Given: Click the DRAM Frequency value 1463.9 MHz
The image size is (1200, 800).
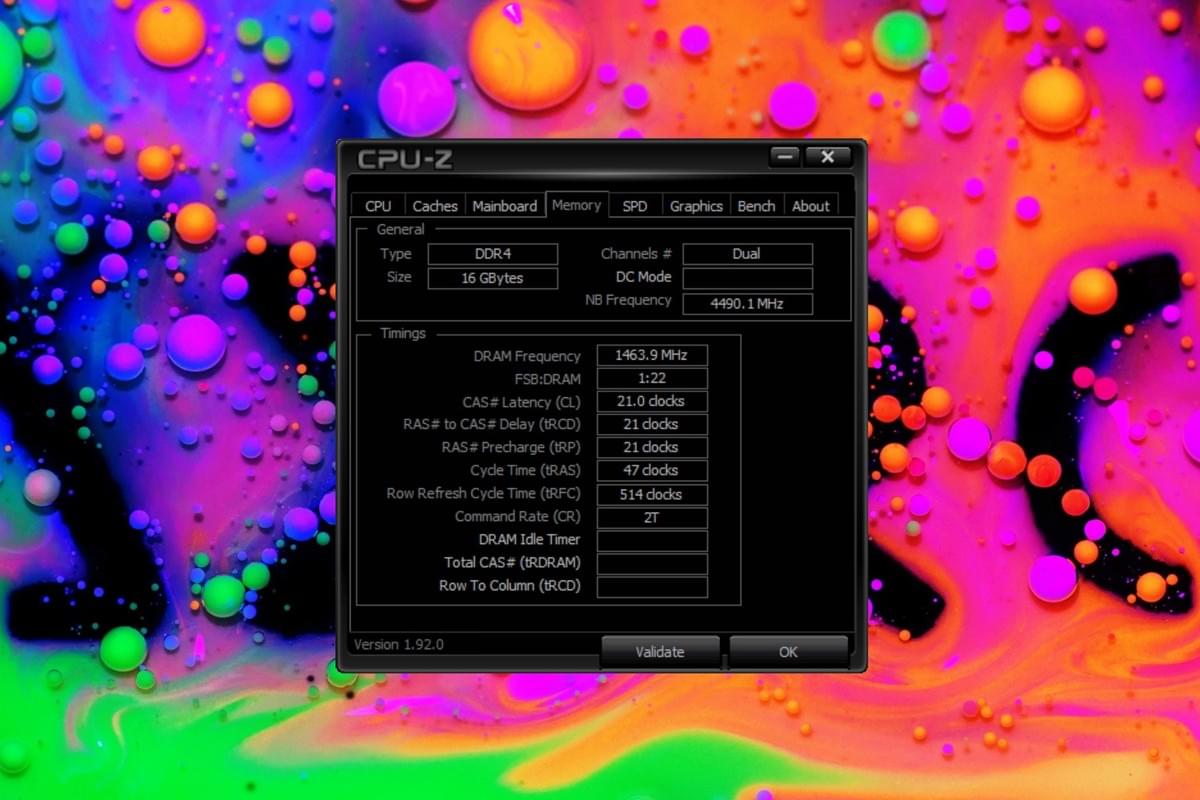Looking at the screenshot, I should [x=652, y=355].
